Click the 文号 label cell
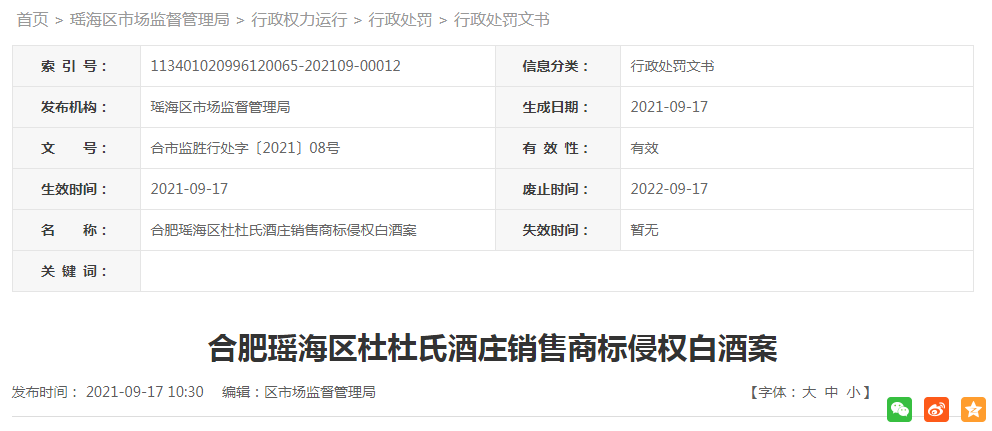Image resolution: width=992 pixels, height=431 pixels. point(77,148)
